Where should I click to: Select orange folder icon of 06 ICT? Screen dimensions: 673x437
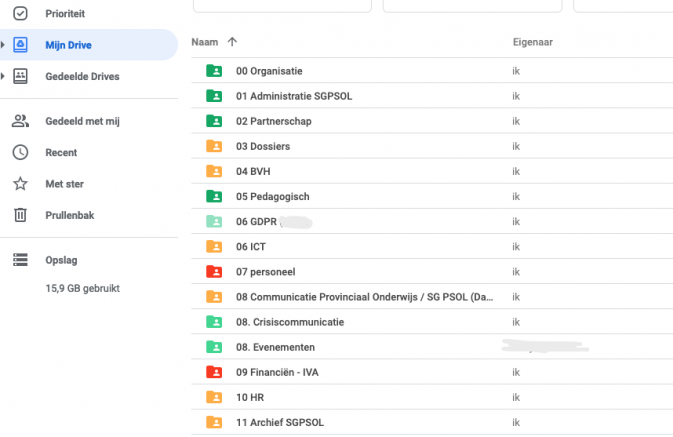click(214, 246)
